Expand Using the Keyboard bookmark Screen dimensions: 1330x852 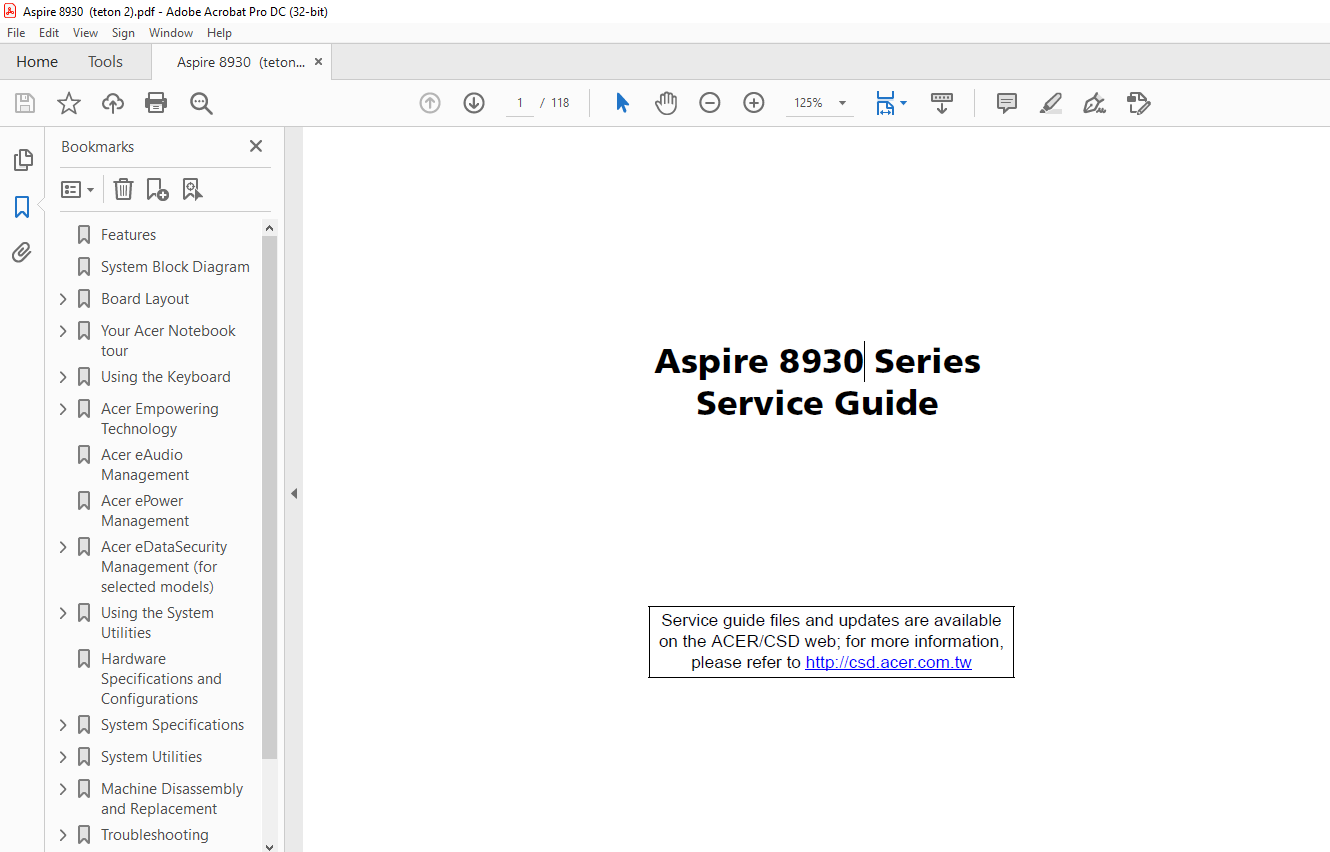[x=63, y=377]
